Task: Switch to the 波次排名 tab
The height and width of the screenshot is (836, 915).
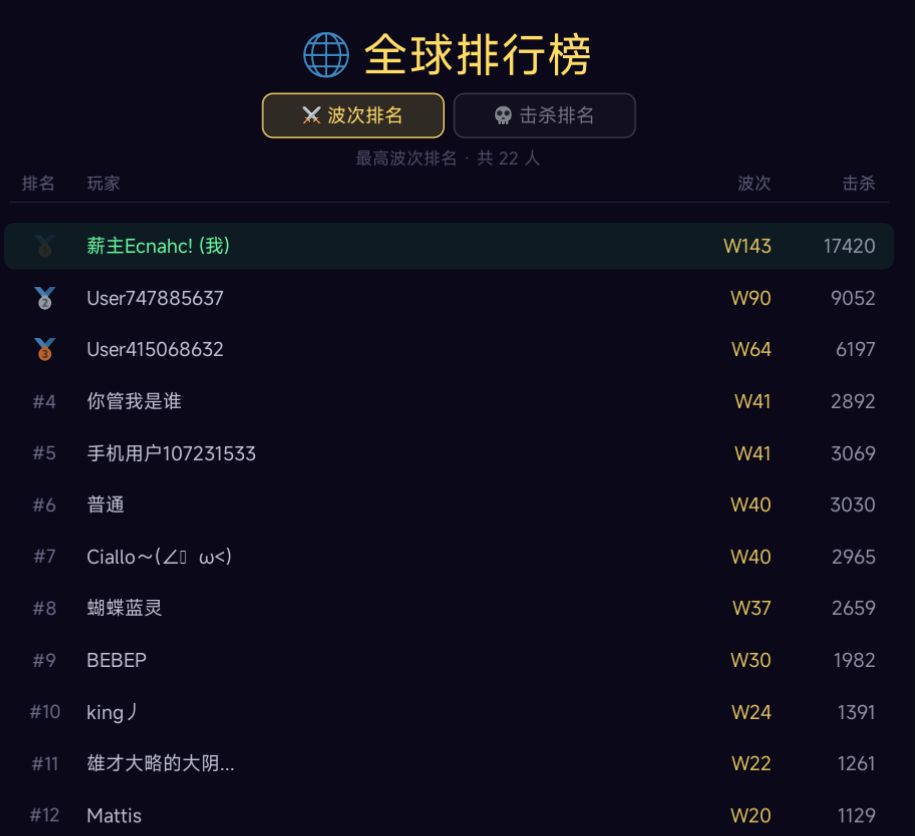Action: pyautogui.click(x=353, y=116)
